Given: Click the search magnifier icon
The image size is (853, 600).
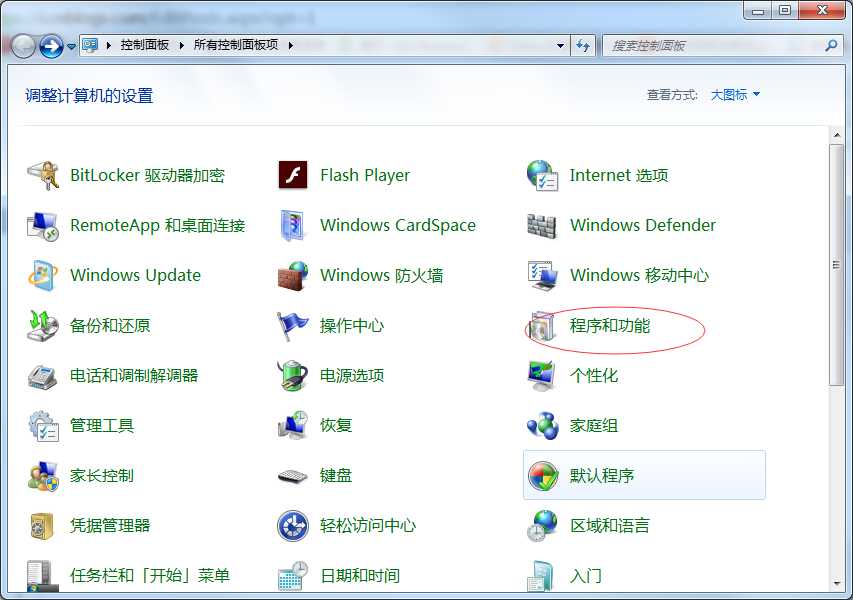Looking at the screenshot, I should coord(831,46).
